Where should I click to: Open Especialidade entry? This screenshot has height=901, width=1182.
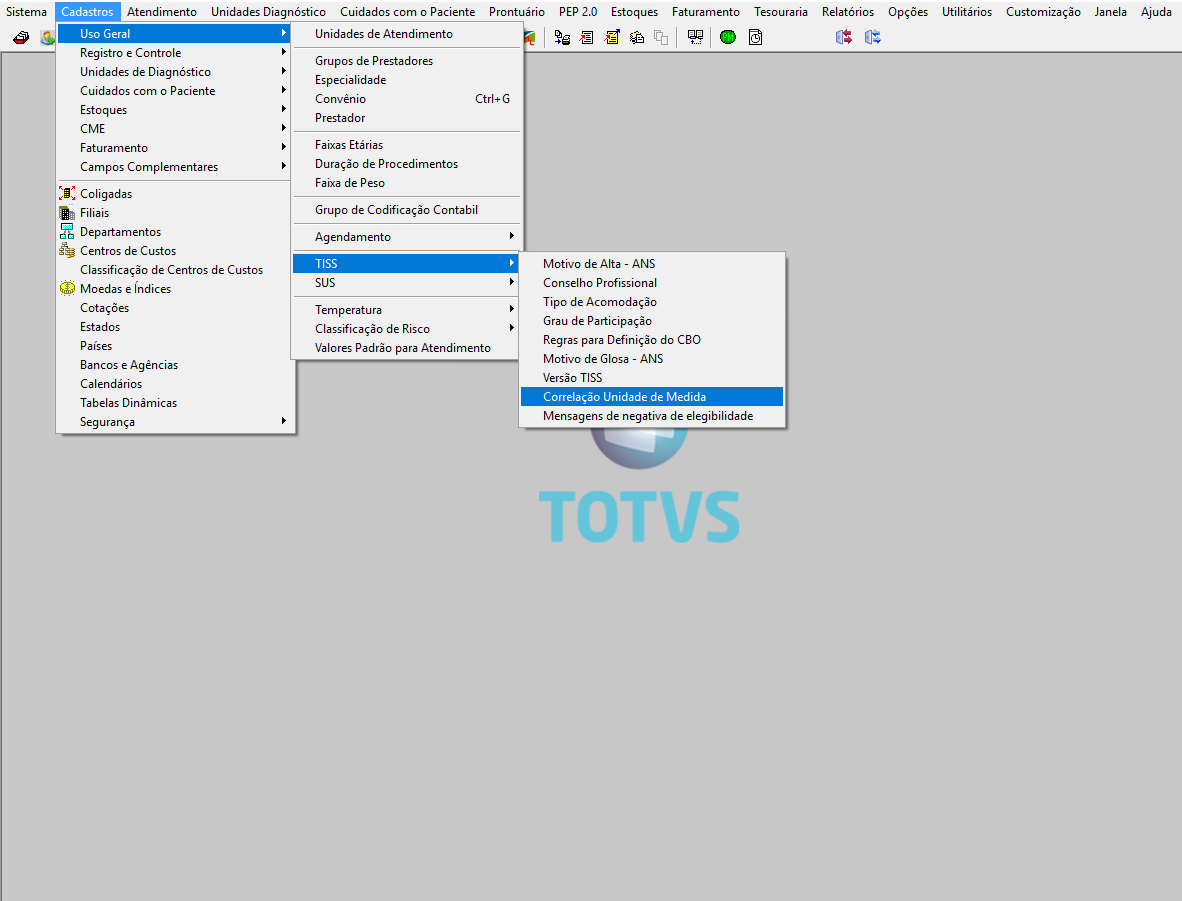406,80
